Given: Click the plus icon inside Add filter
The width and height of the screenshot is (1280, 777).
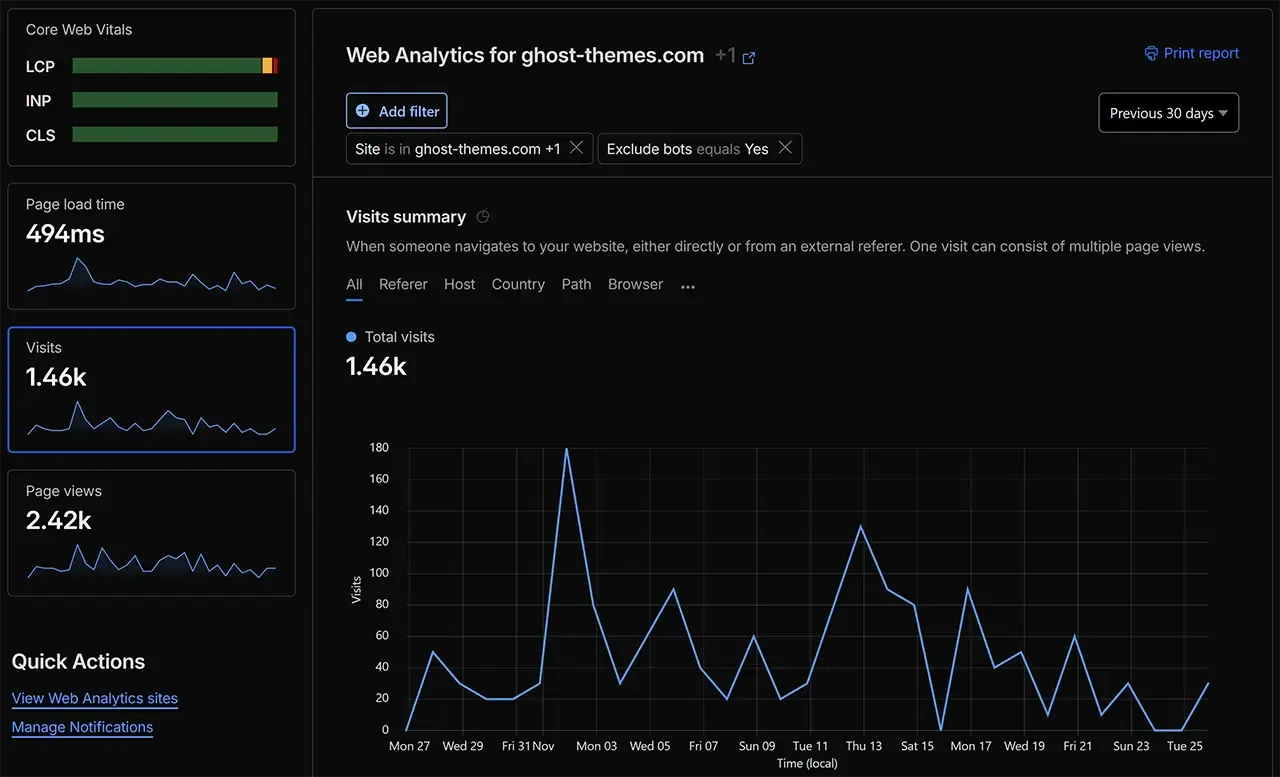Looking at the screenshot, I should 361,111.
